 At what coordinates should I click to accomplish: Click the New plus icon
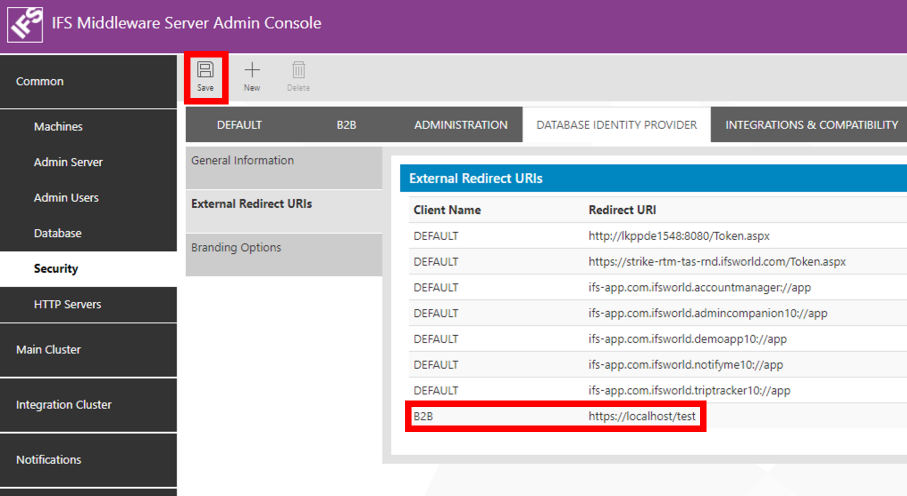[x=252, y=70]
